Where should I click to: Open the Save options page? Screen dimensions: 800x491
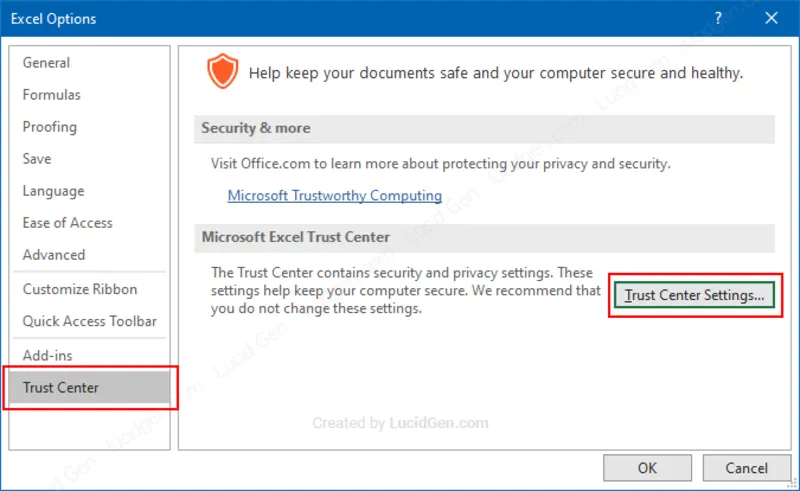pyautogui.click(x=37, y=159)
